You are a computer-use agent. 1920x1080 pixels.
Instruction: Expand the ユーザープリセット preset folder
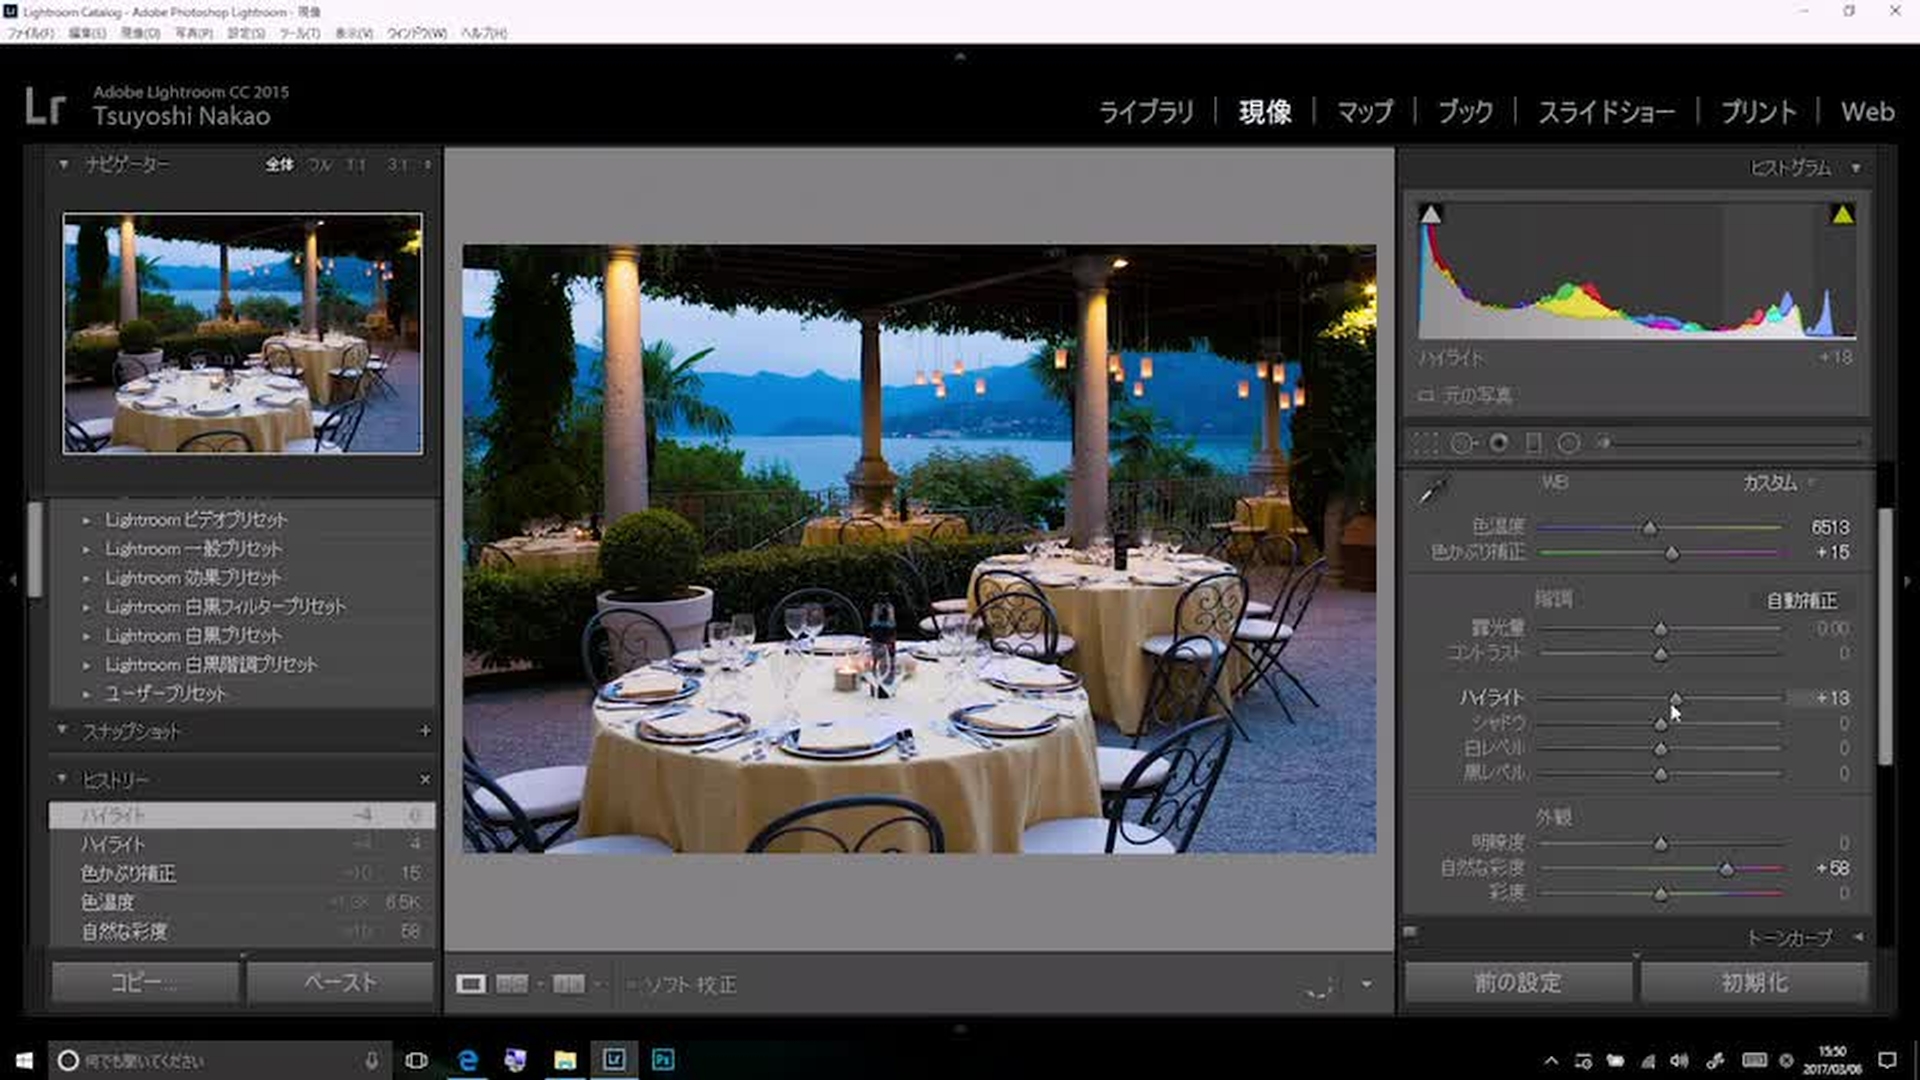click(x=87, y=693)
